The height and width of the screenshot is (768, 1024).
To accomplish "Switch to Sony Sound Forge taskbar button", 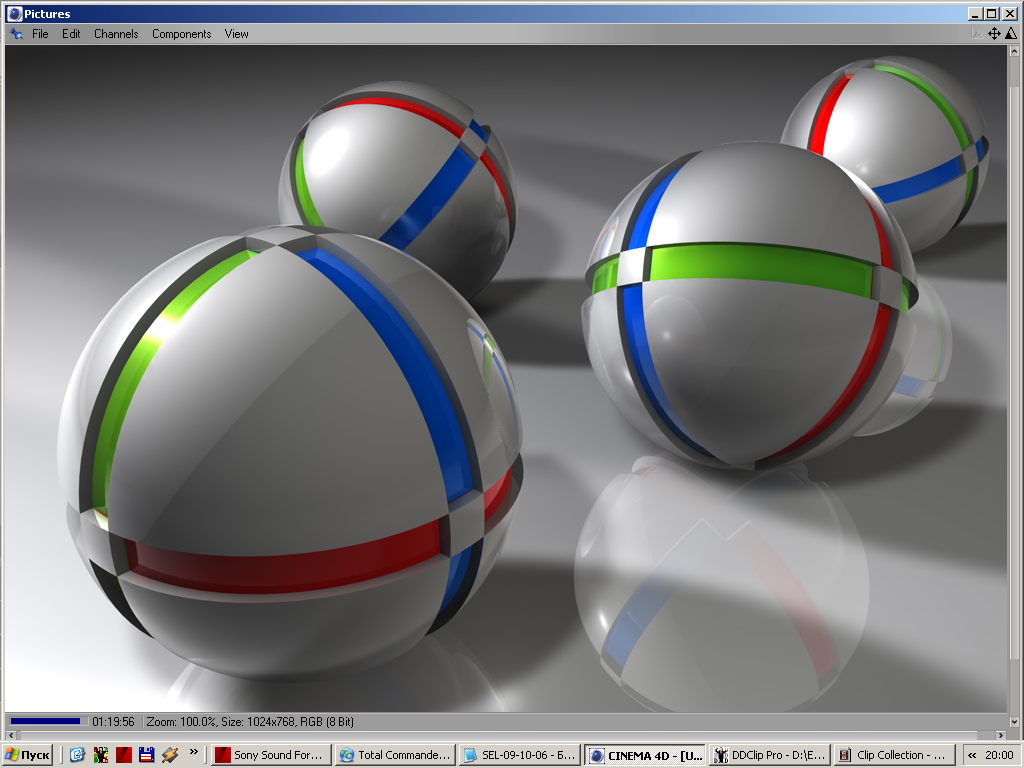I will tap(270, 755).
